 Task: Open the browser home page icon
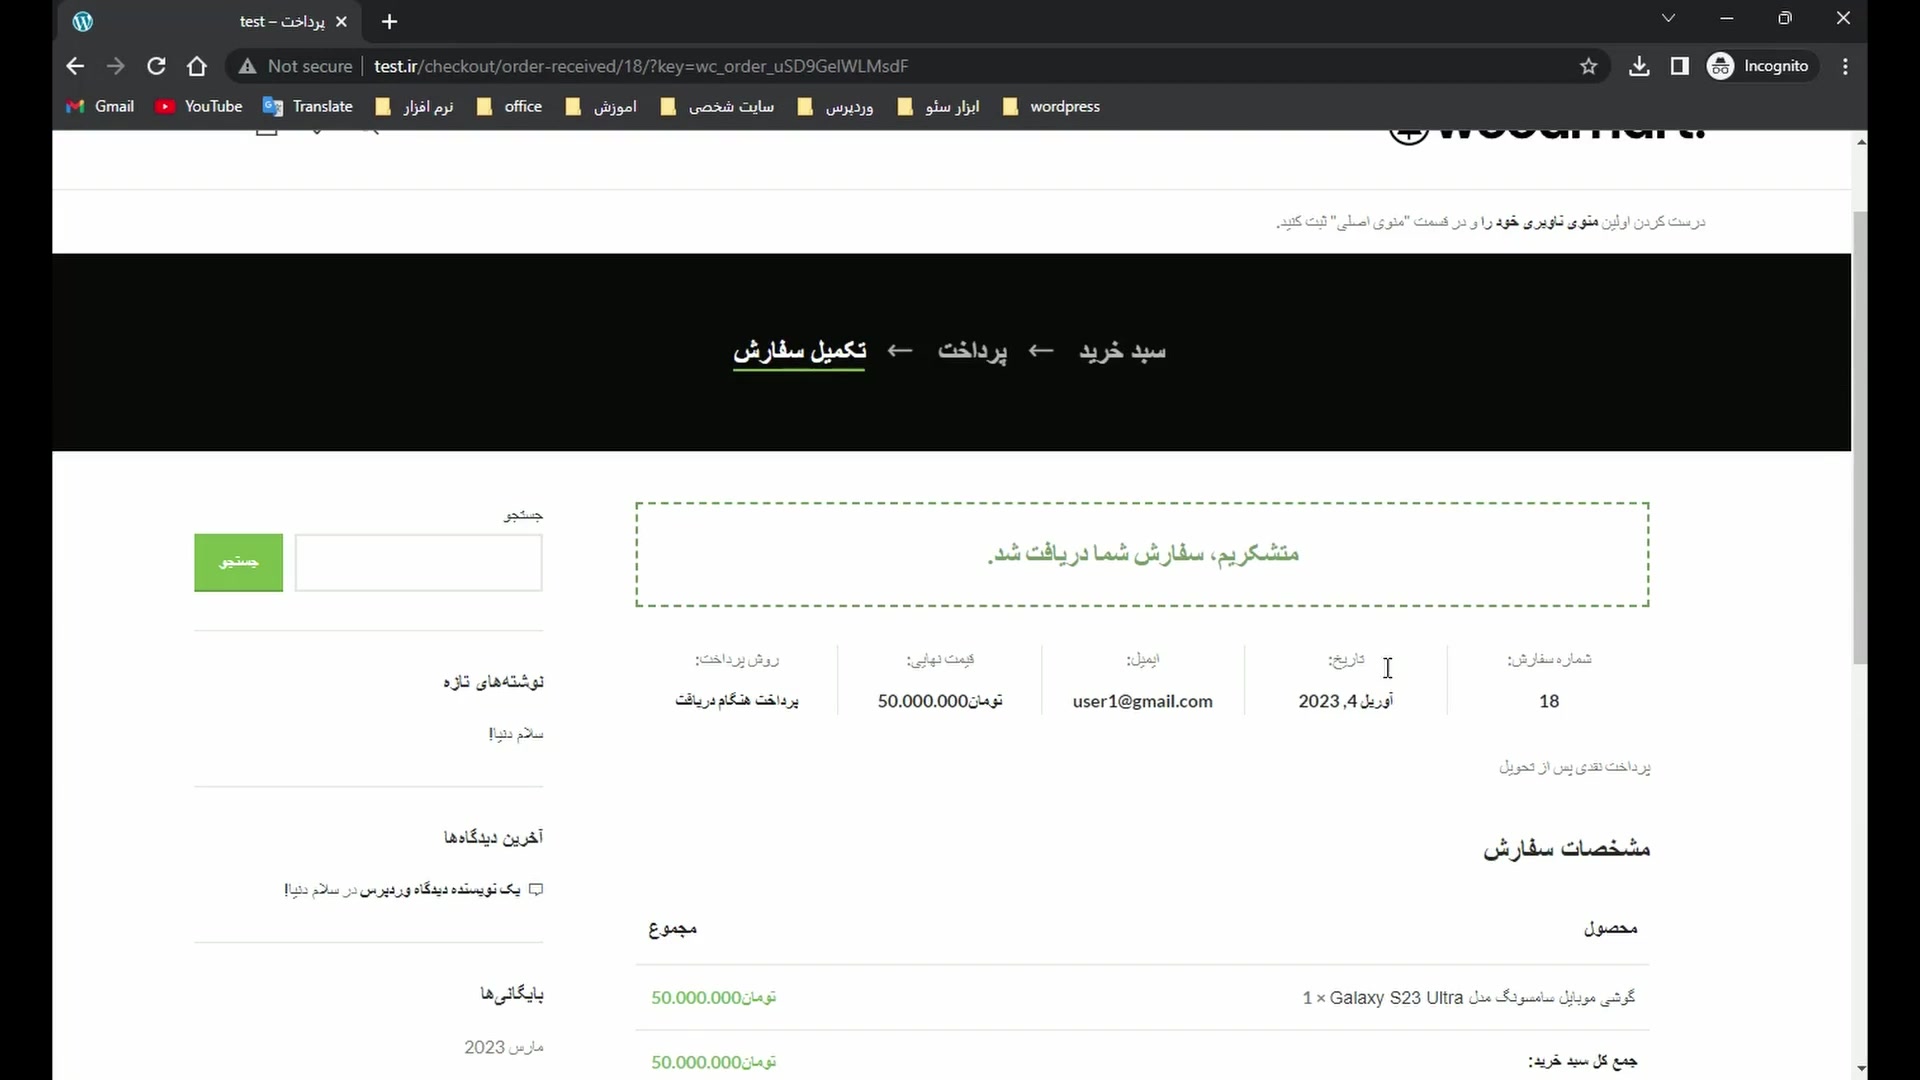197,66
